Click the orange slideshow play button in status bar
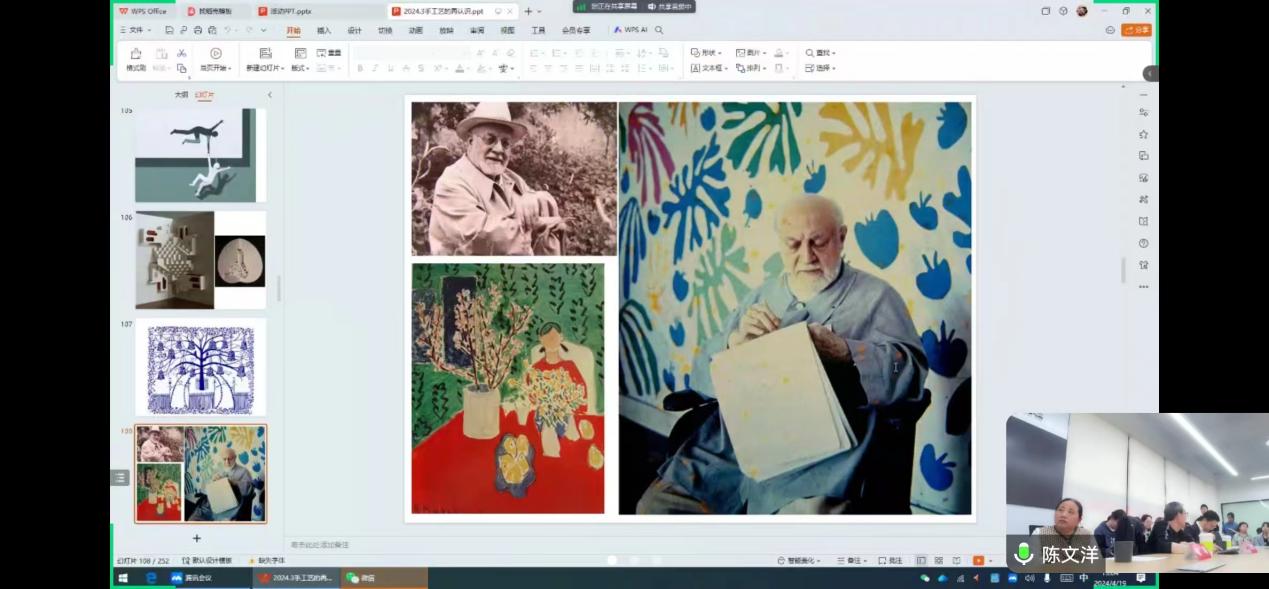 (x=978, y=560)
